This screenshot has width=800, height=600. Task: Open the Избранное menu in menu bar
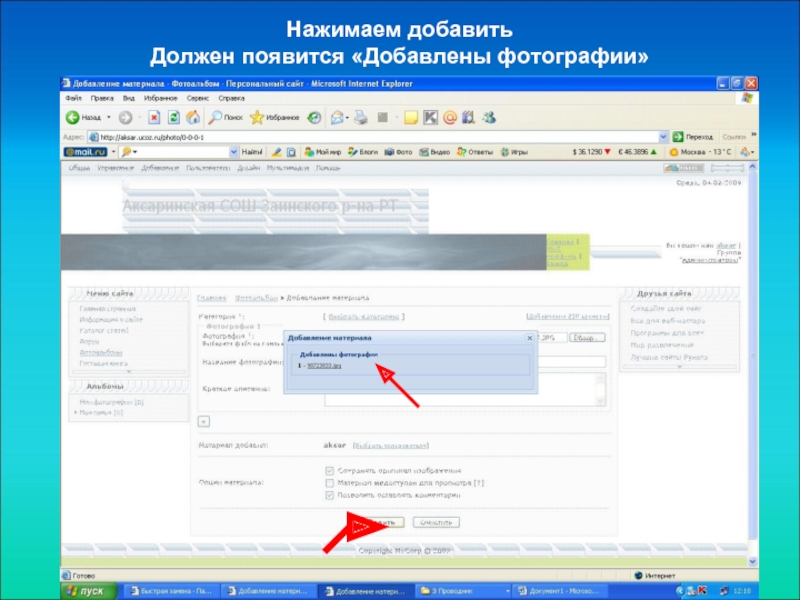click(x=161, y=98)
